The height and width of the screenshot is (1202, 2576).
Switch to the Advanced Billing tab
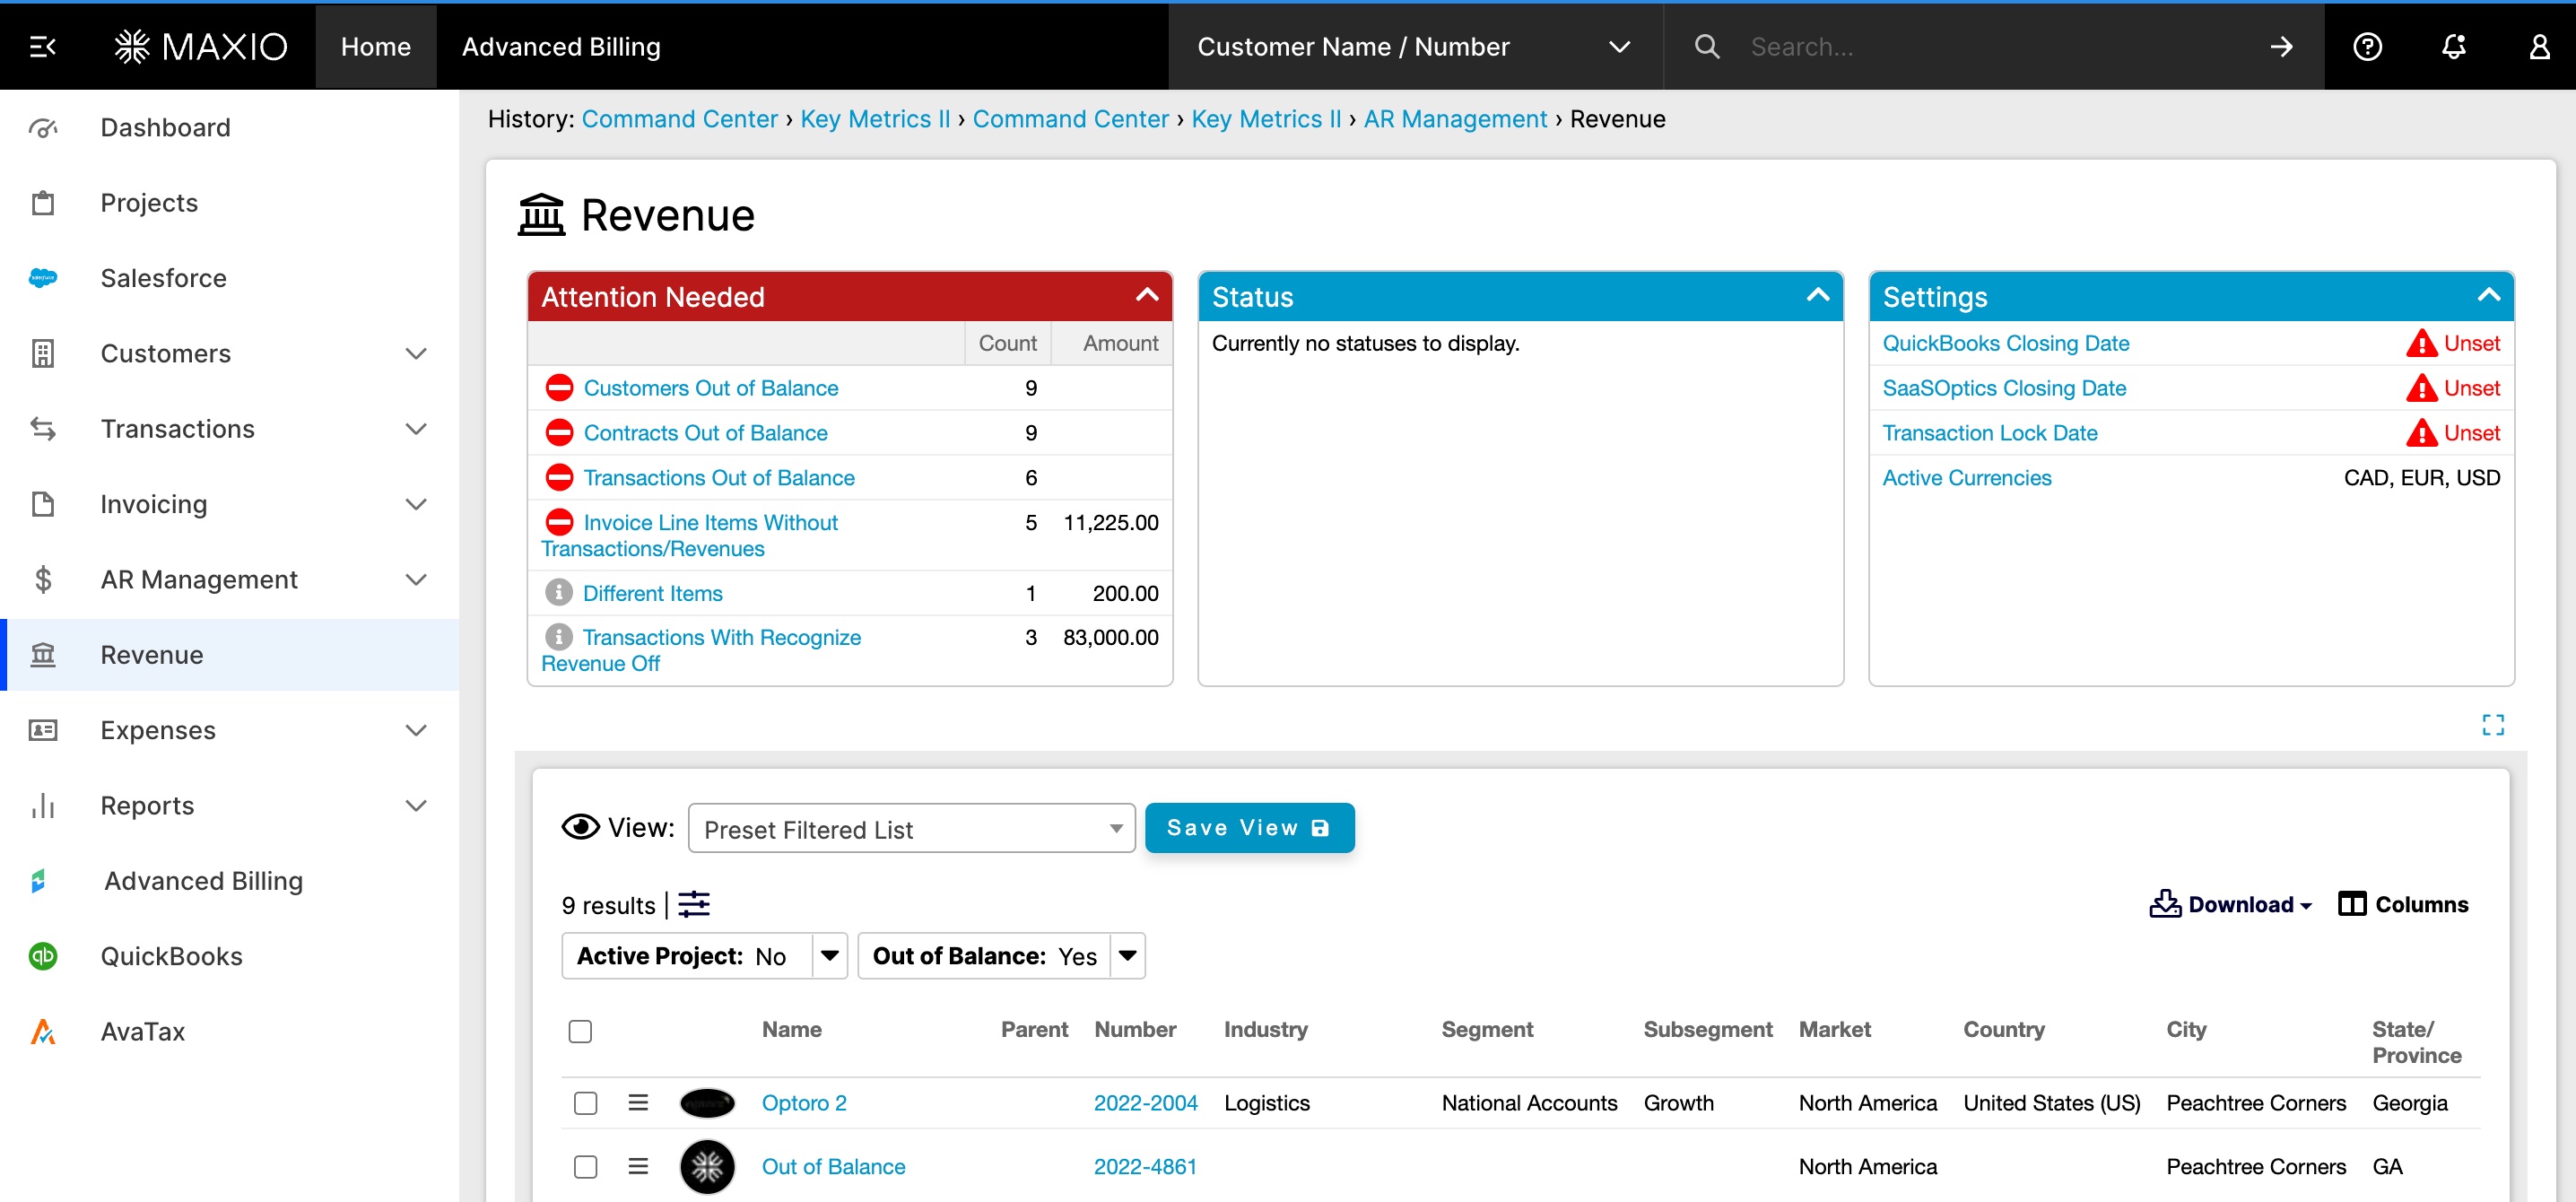pos(561,46)
